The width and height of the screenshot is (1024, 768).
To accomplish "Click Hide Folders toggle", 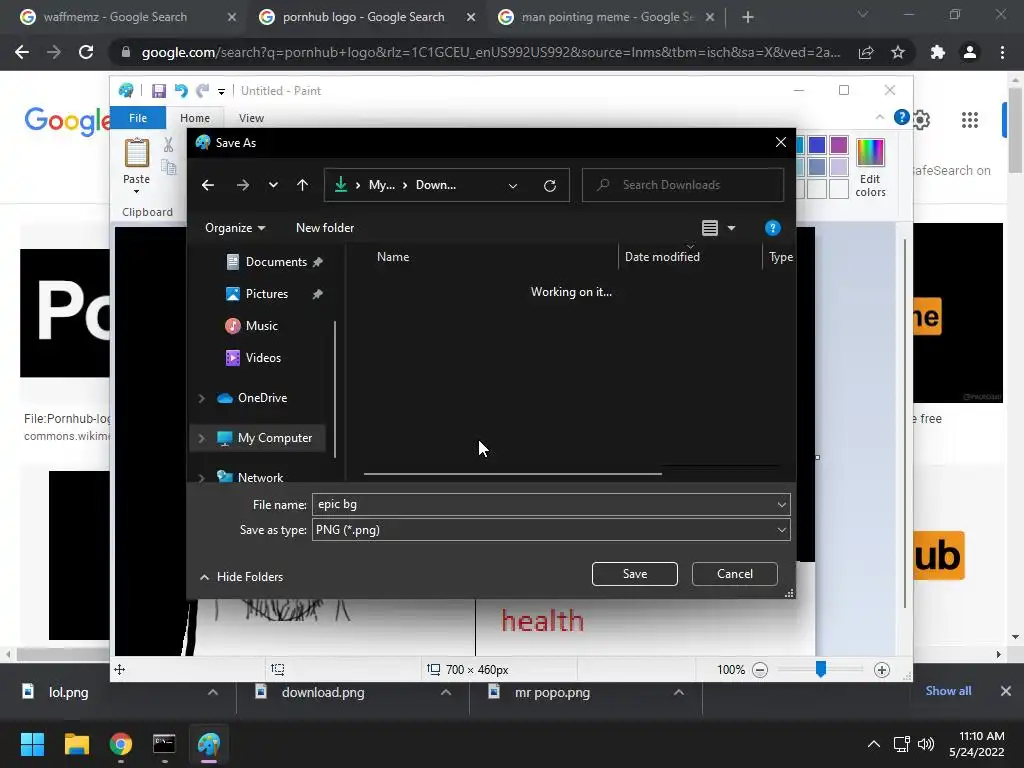I will click(x=242, y=577).
